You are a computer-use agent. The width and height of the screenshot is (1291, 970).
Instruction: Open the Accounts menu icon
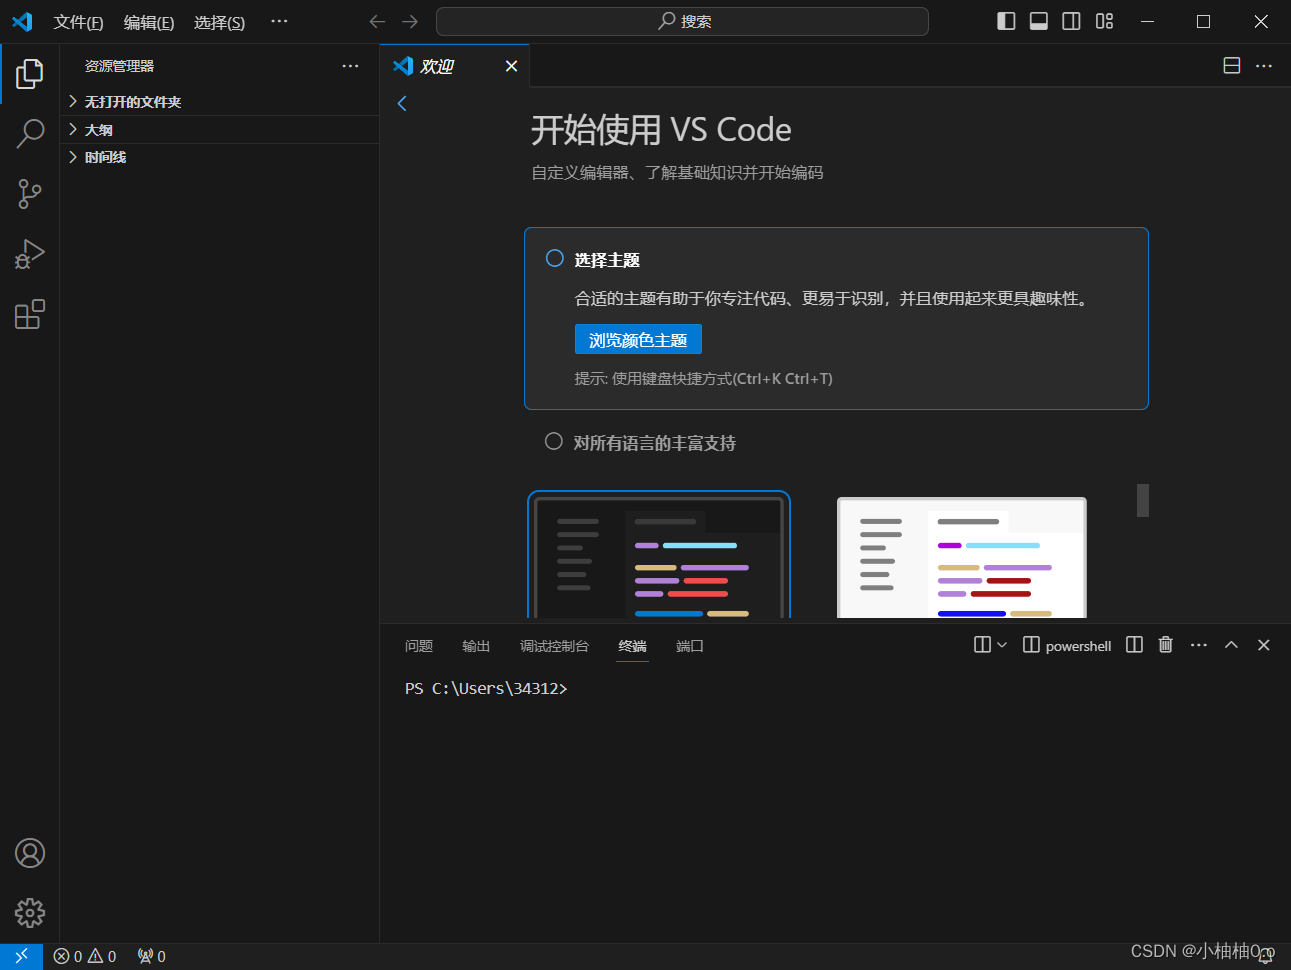tap(30, 853)
